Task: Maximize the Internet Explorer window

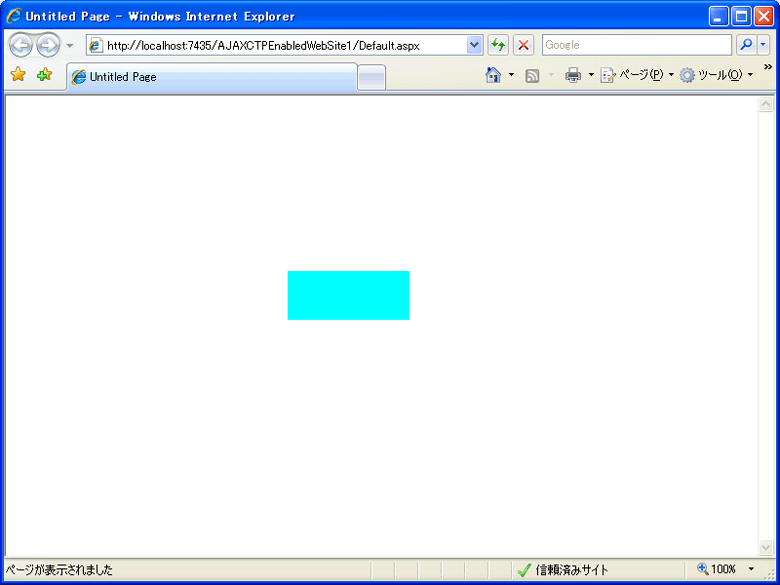Action: click(x=741, y=17)
